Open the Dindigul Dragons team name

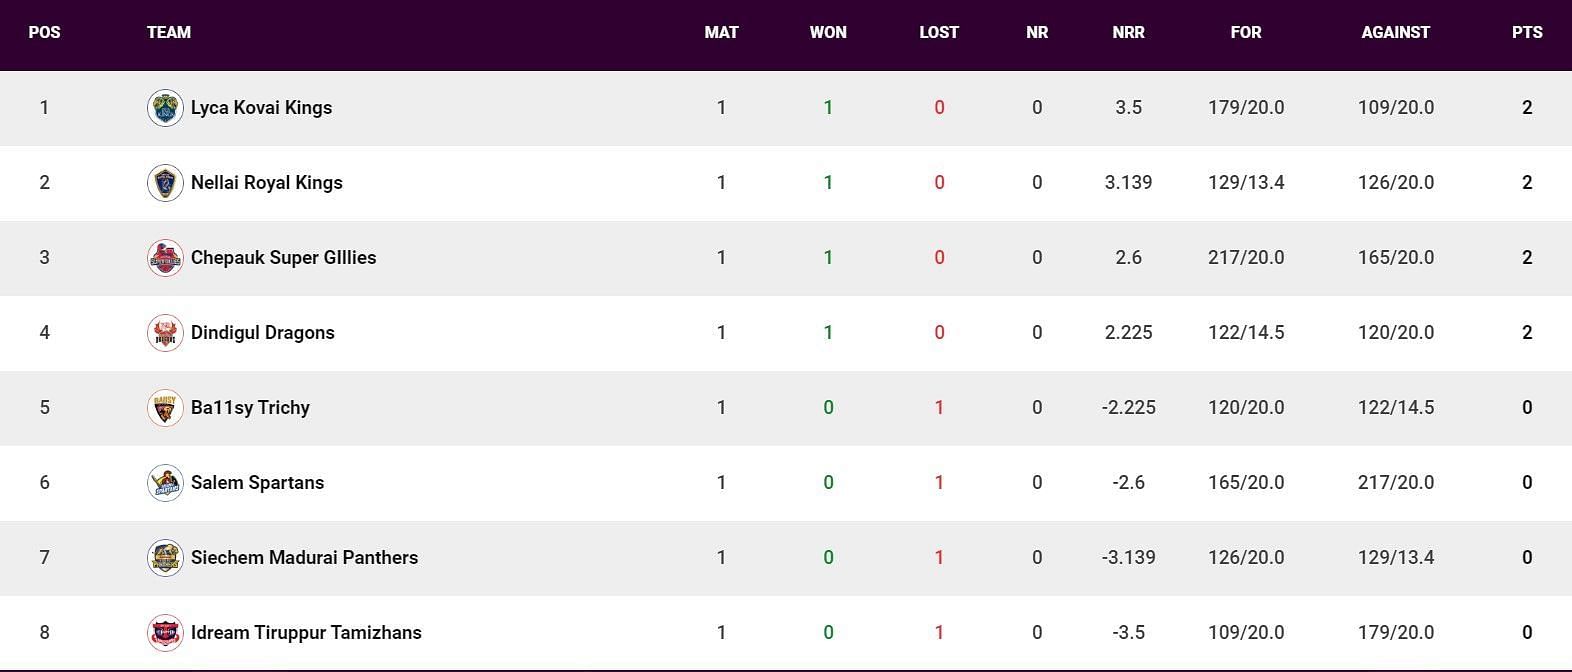click(263, 333)
